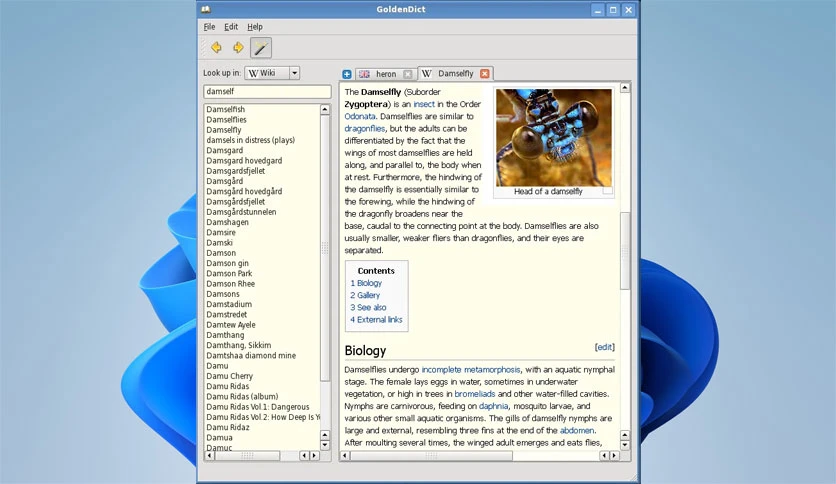Screen dimensions: 836x484
Task: Follow the insect link
Action: (x=424, y=104)
